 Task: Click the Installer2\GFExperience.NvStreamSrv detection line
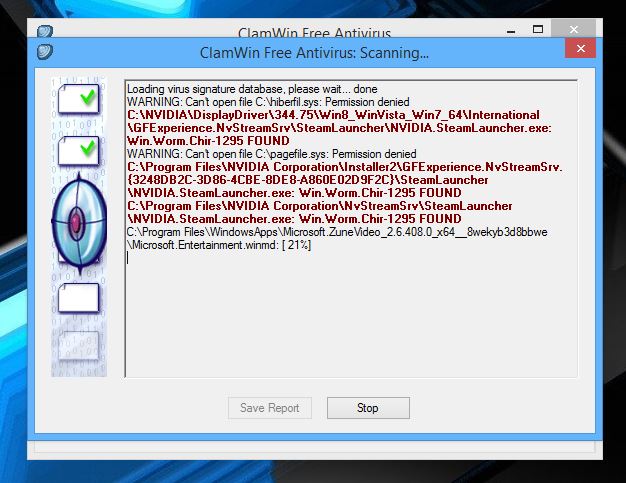(345, 167)
